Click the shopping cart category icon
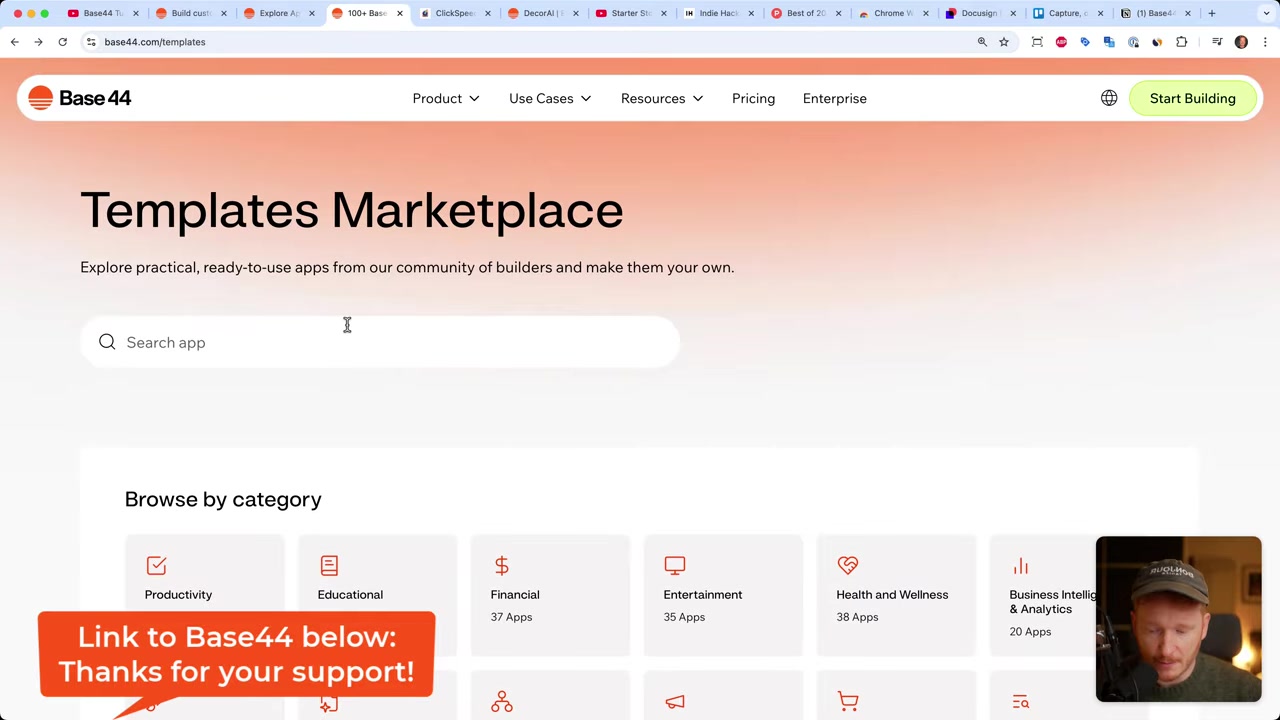 848,702
